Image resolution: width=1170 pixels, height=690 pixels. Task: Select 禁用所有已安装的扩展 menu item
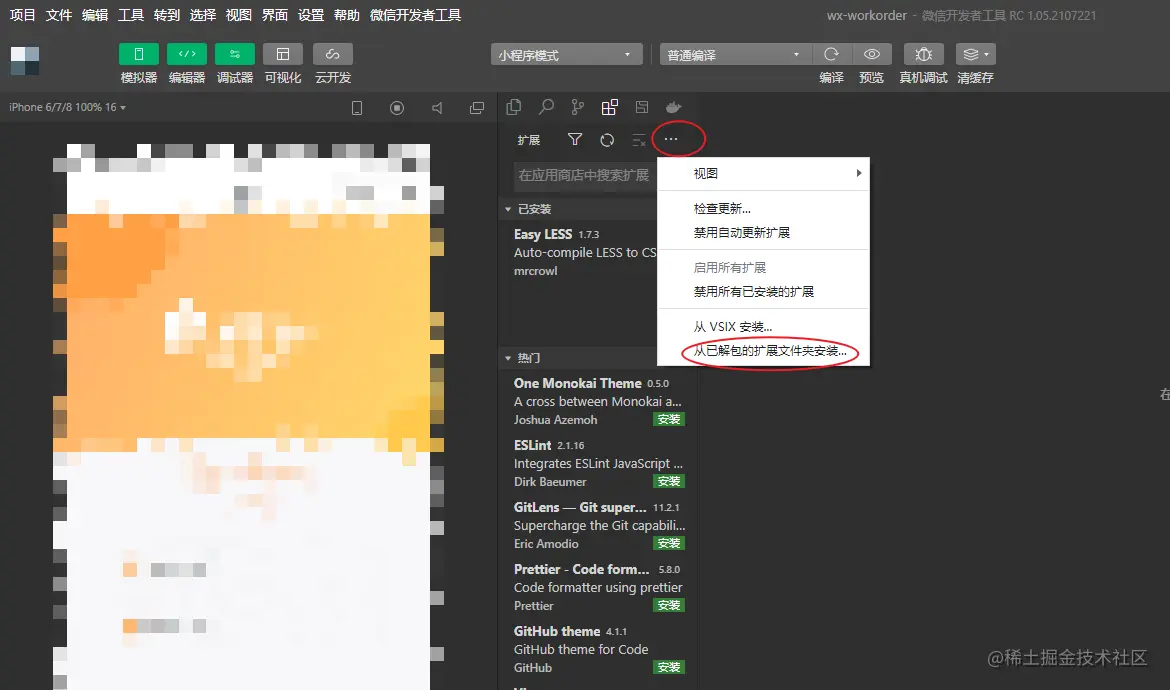pos(763,292)
